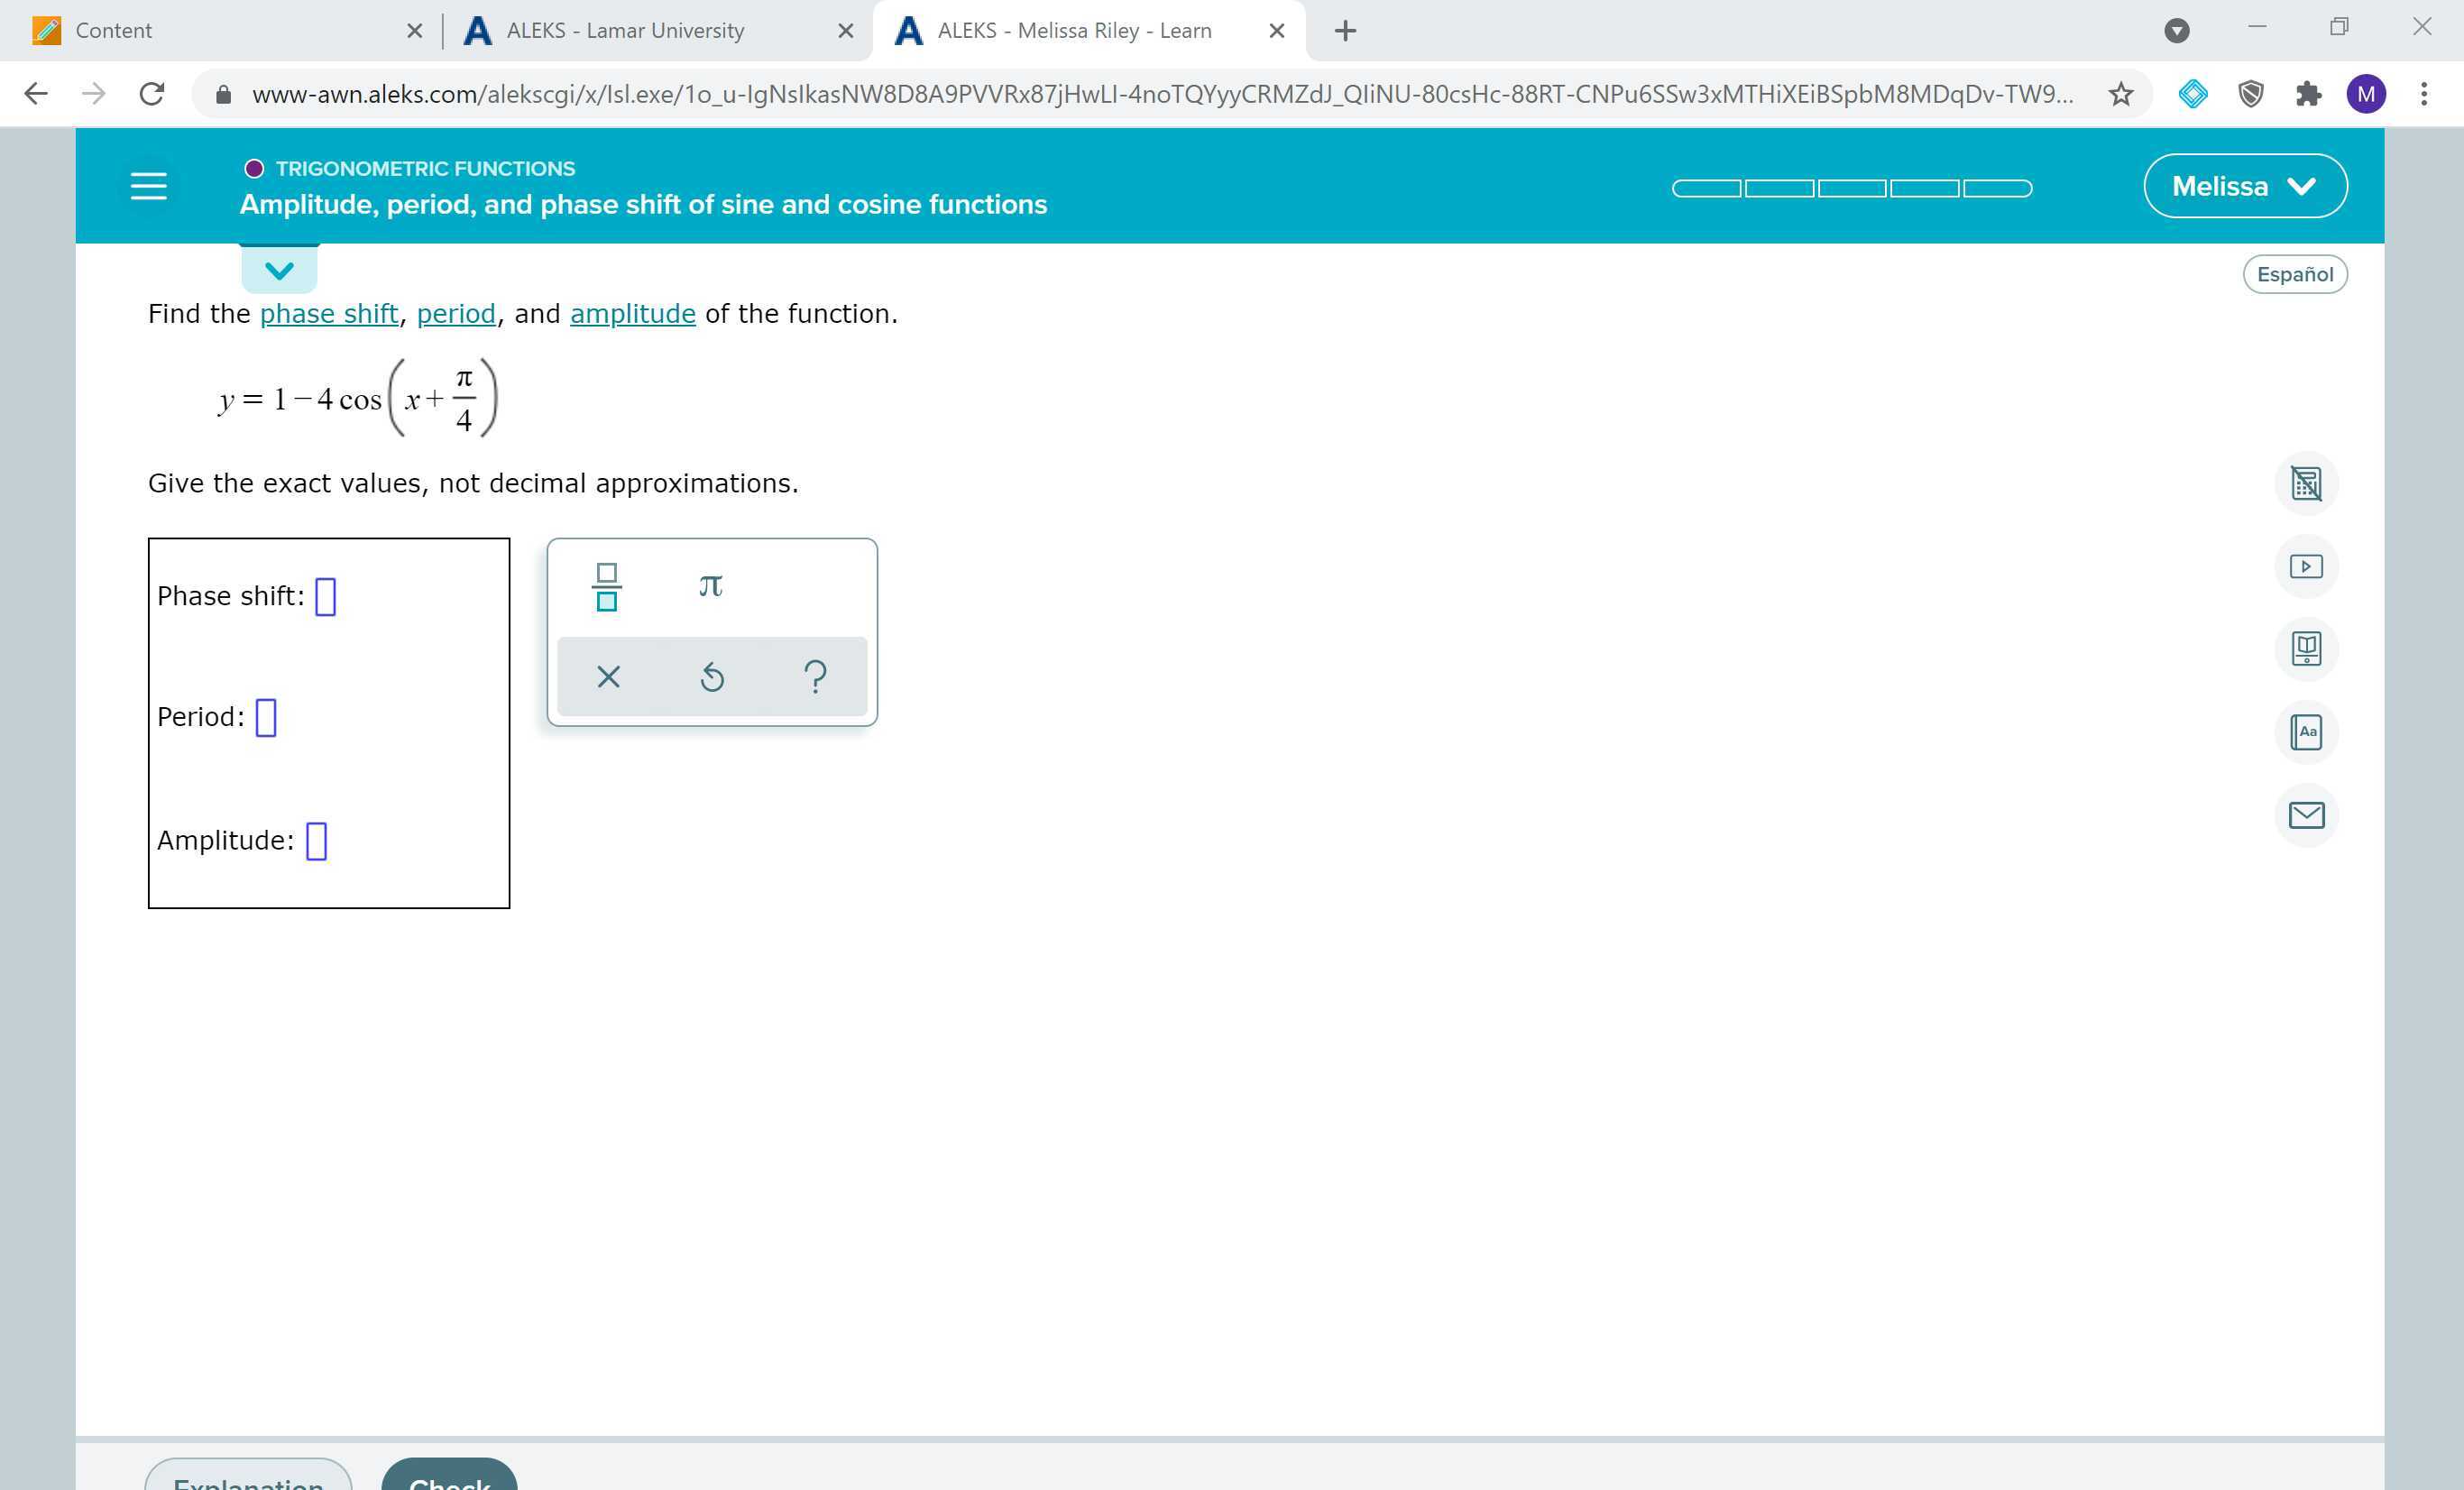This screenshot has height=1490, width=2464.
Task: Open the Aa dictionary icon
Action: click(2305, 732)
